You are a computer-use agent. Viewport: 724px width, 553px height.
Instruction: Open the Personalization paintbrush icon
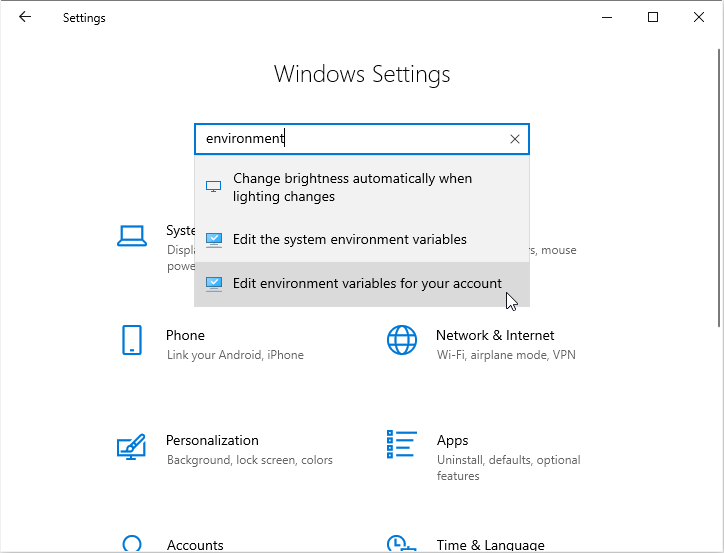coord(132,446)
